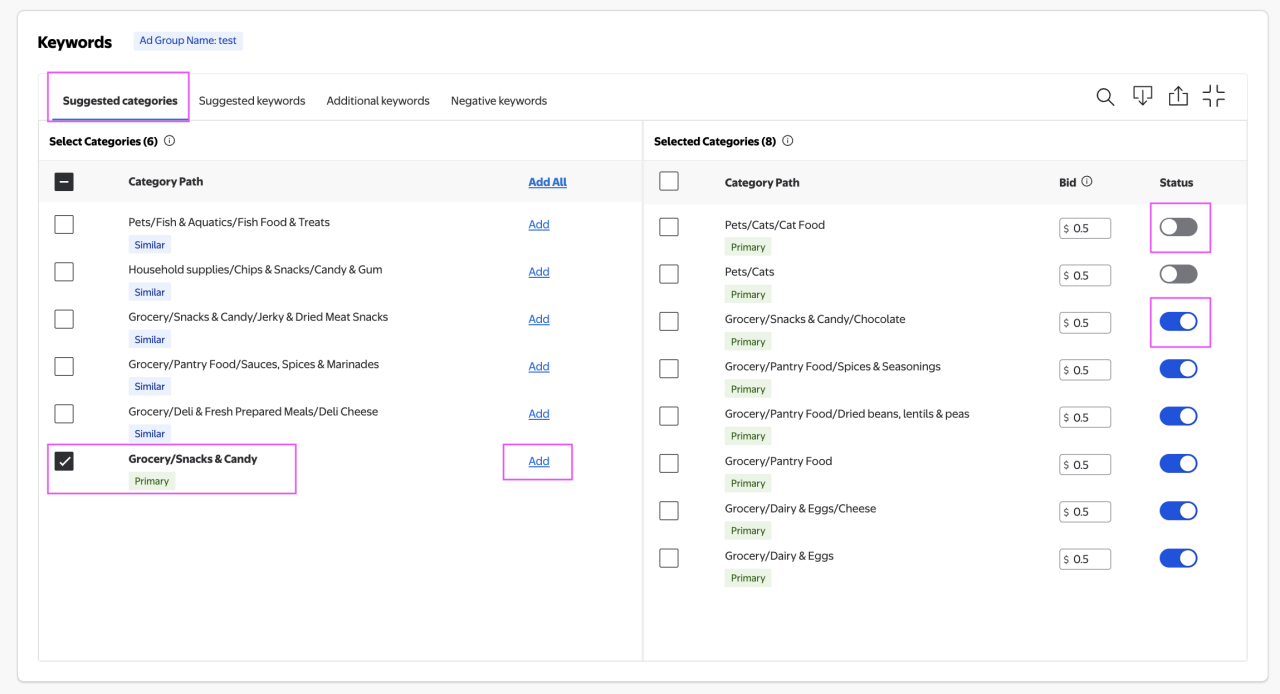Check Grocery/Dairy & Eggs/Cheese row checkbox

[669, 511]
